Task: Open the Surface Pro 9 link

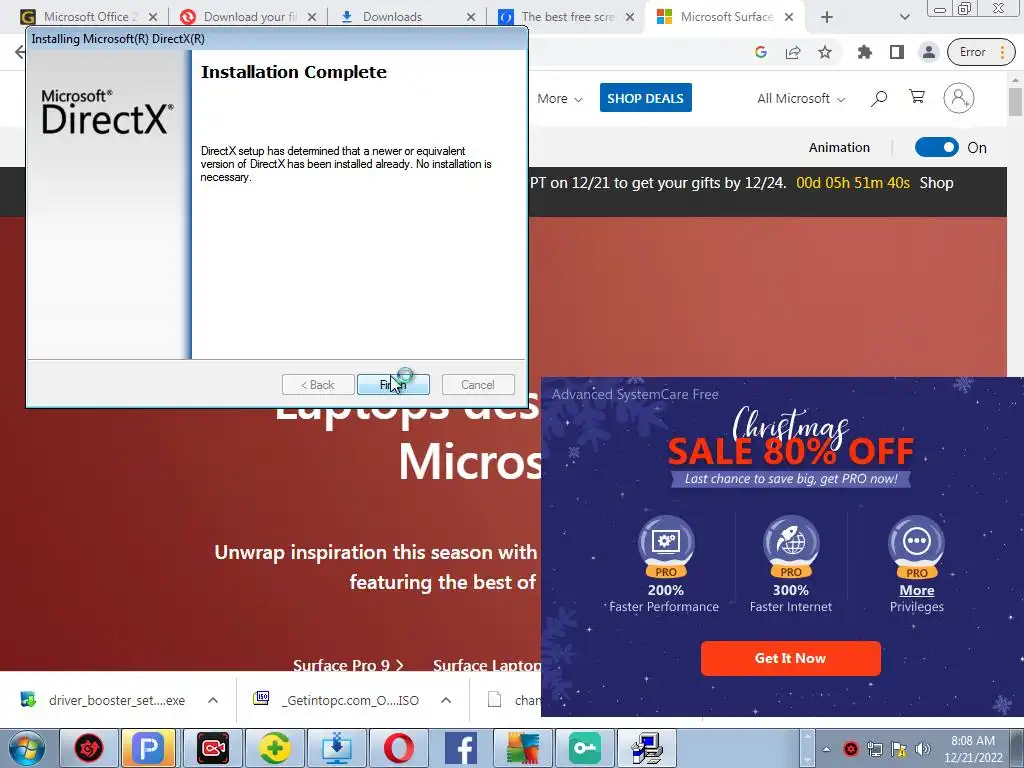Action: point(348,665)
